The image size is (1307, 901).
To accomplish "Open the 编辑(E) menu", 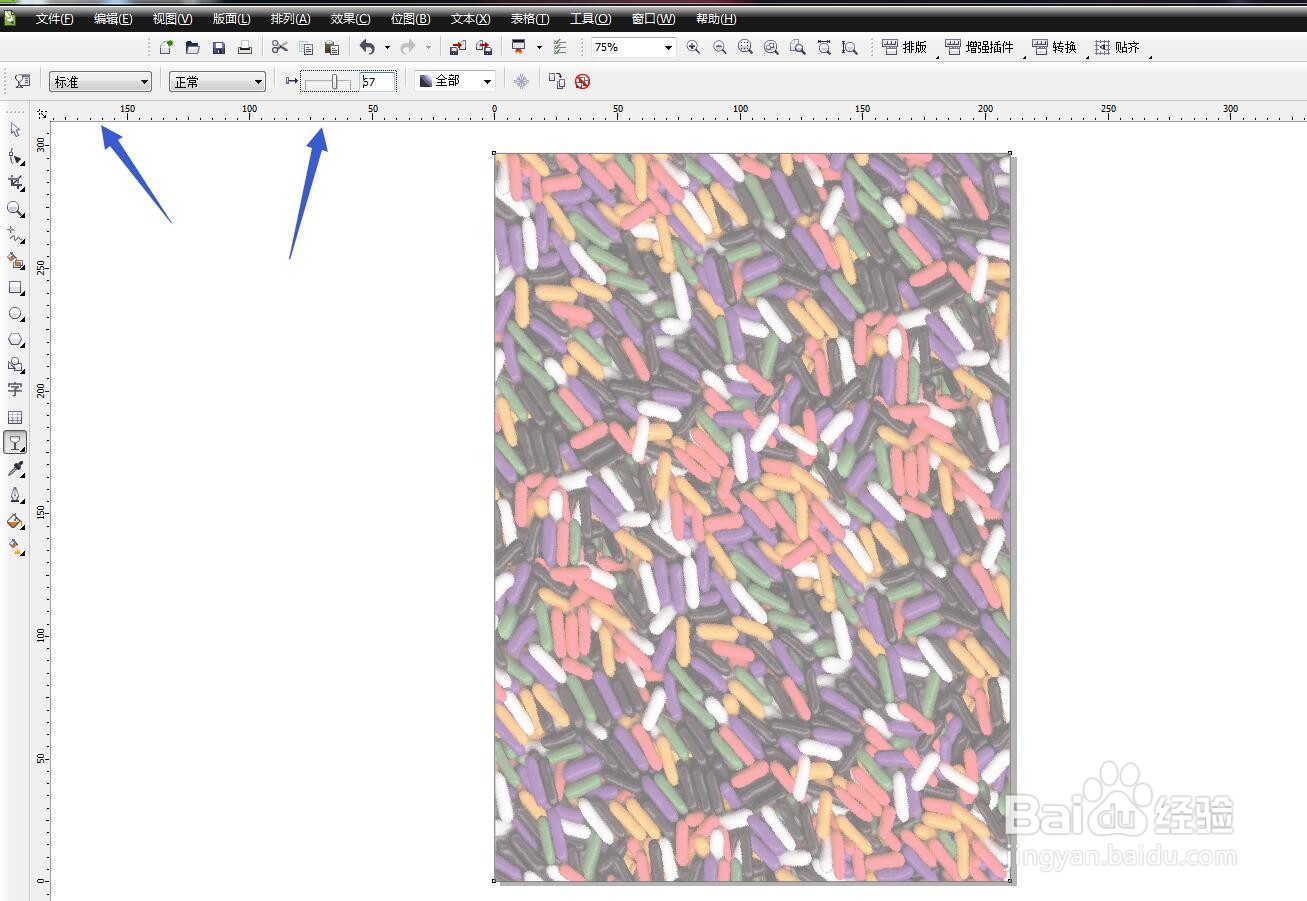I will pyautogui.click(x=113, y=19).
